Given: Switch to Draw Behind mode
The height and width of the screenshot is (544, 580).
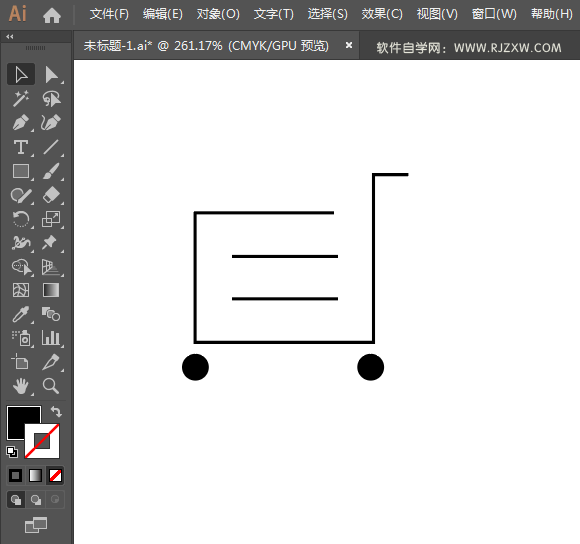Looking at the screenshot, I should pyautogui.click(x=36, y=500).
